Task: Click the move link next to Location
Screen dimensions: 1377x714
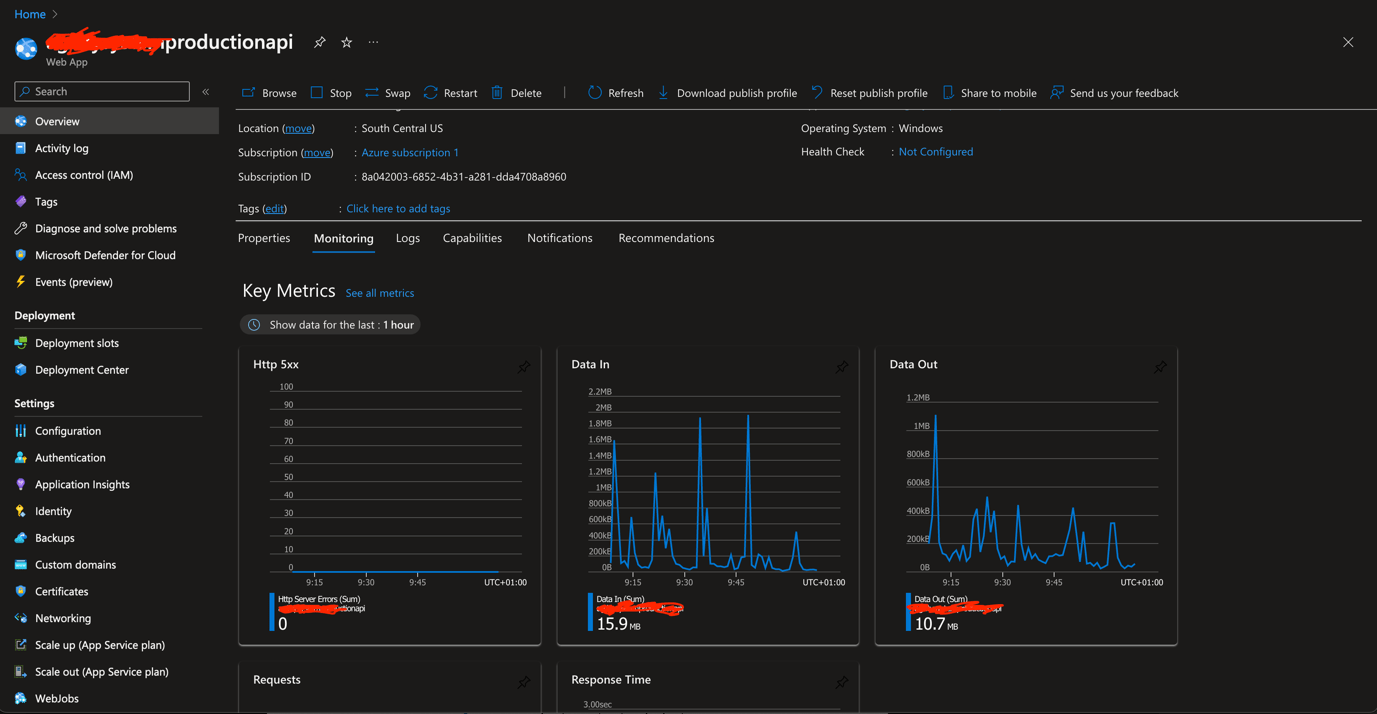Action: coord(298,128)
